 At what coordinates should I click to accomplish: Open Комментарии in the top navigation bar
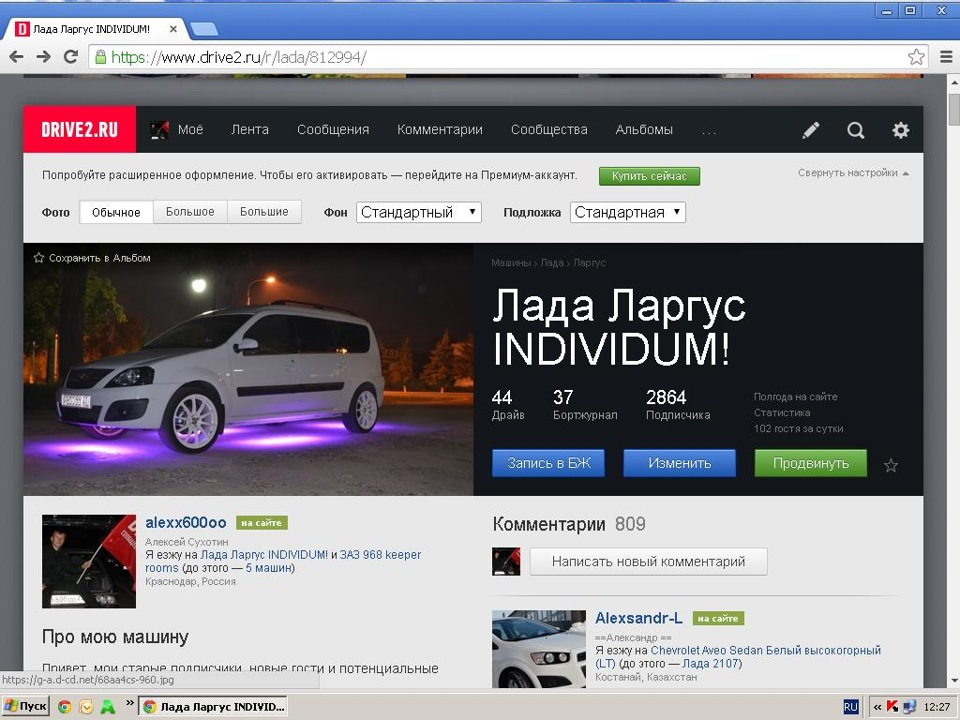coord(440,130)
